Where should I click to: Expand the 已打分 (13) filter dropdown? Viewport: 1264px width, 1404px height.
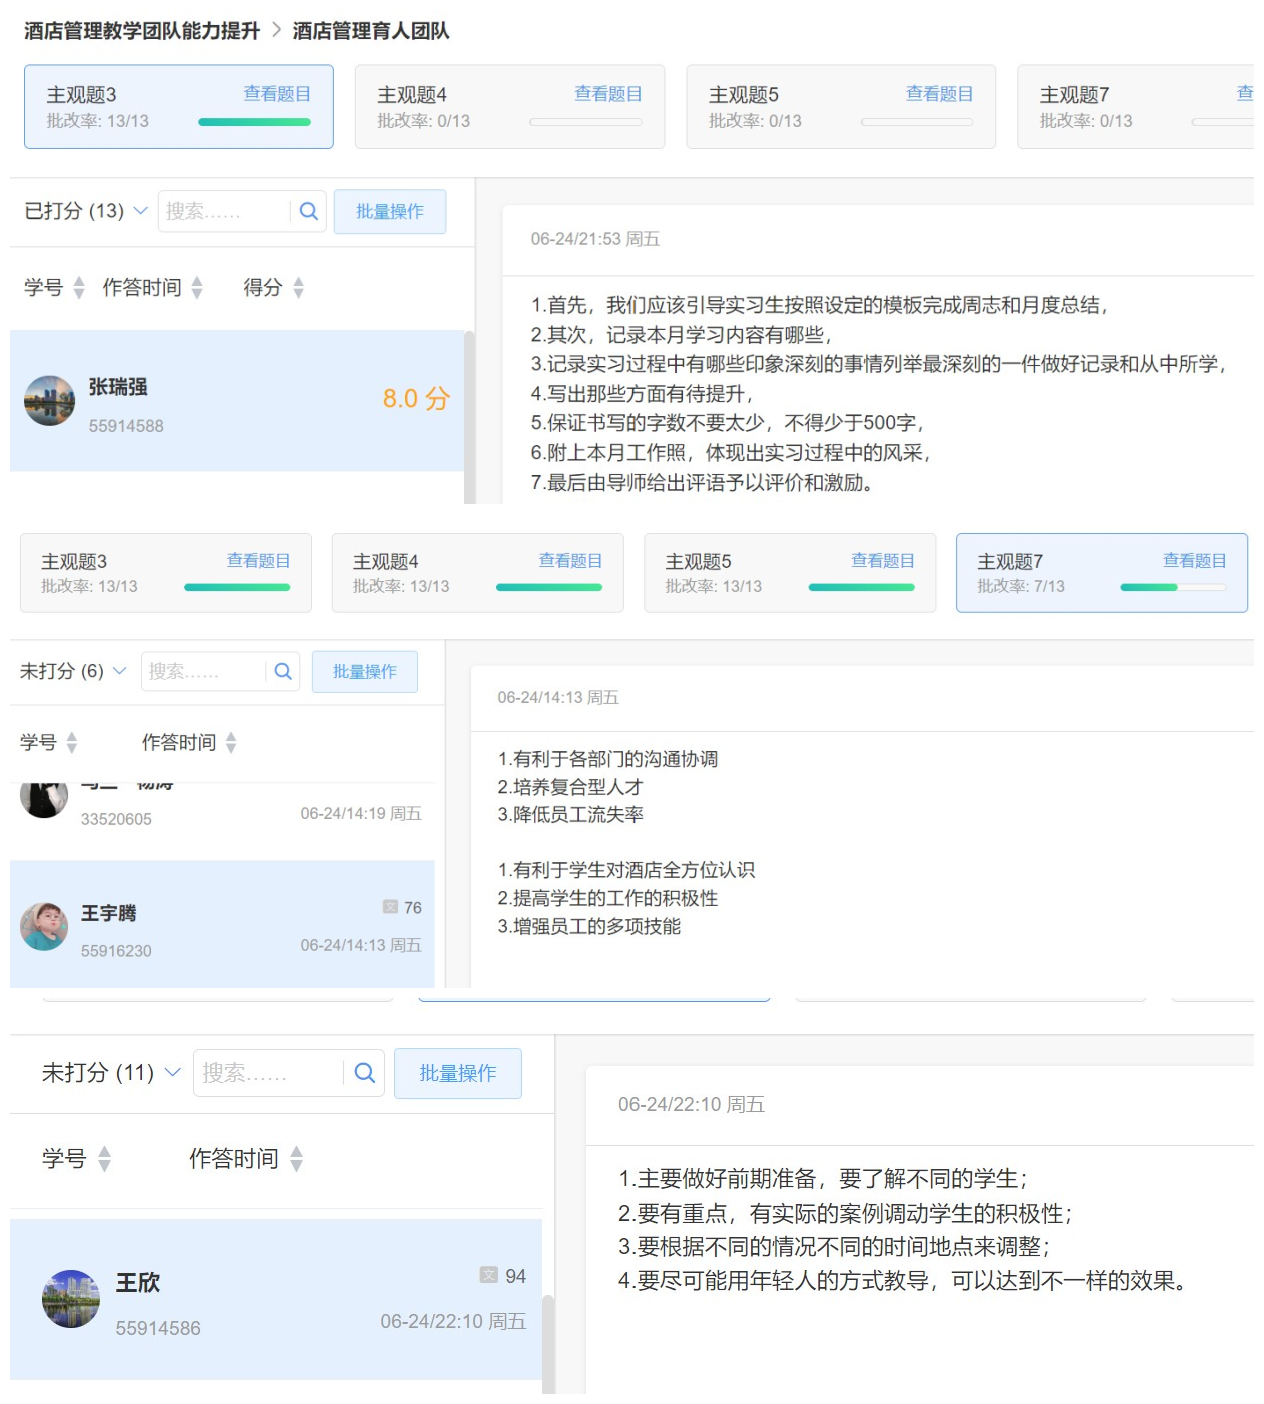pyautogui.click(x=141, y=211)
